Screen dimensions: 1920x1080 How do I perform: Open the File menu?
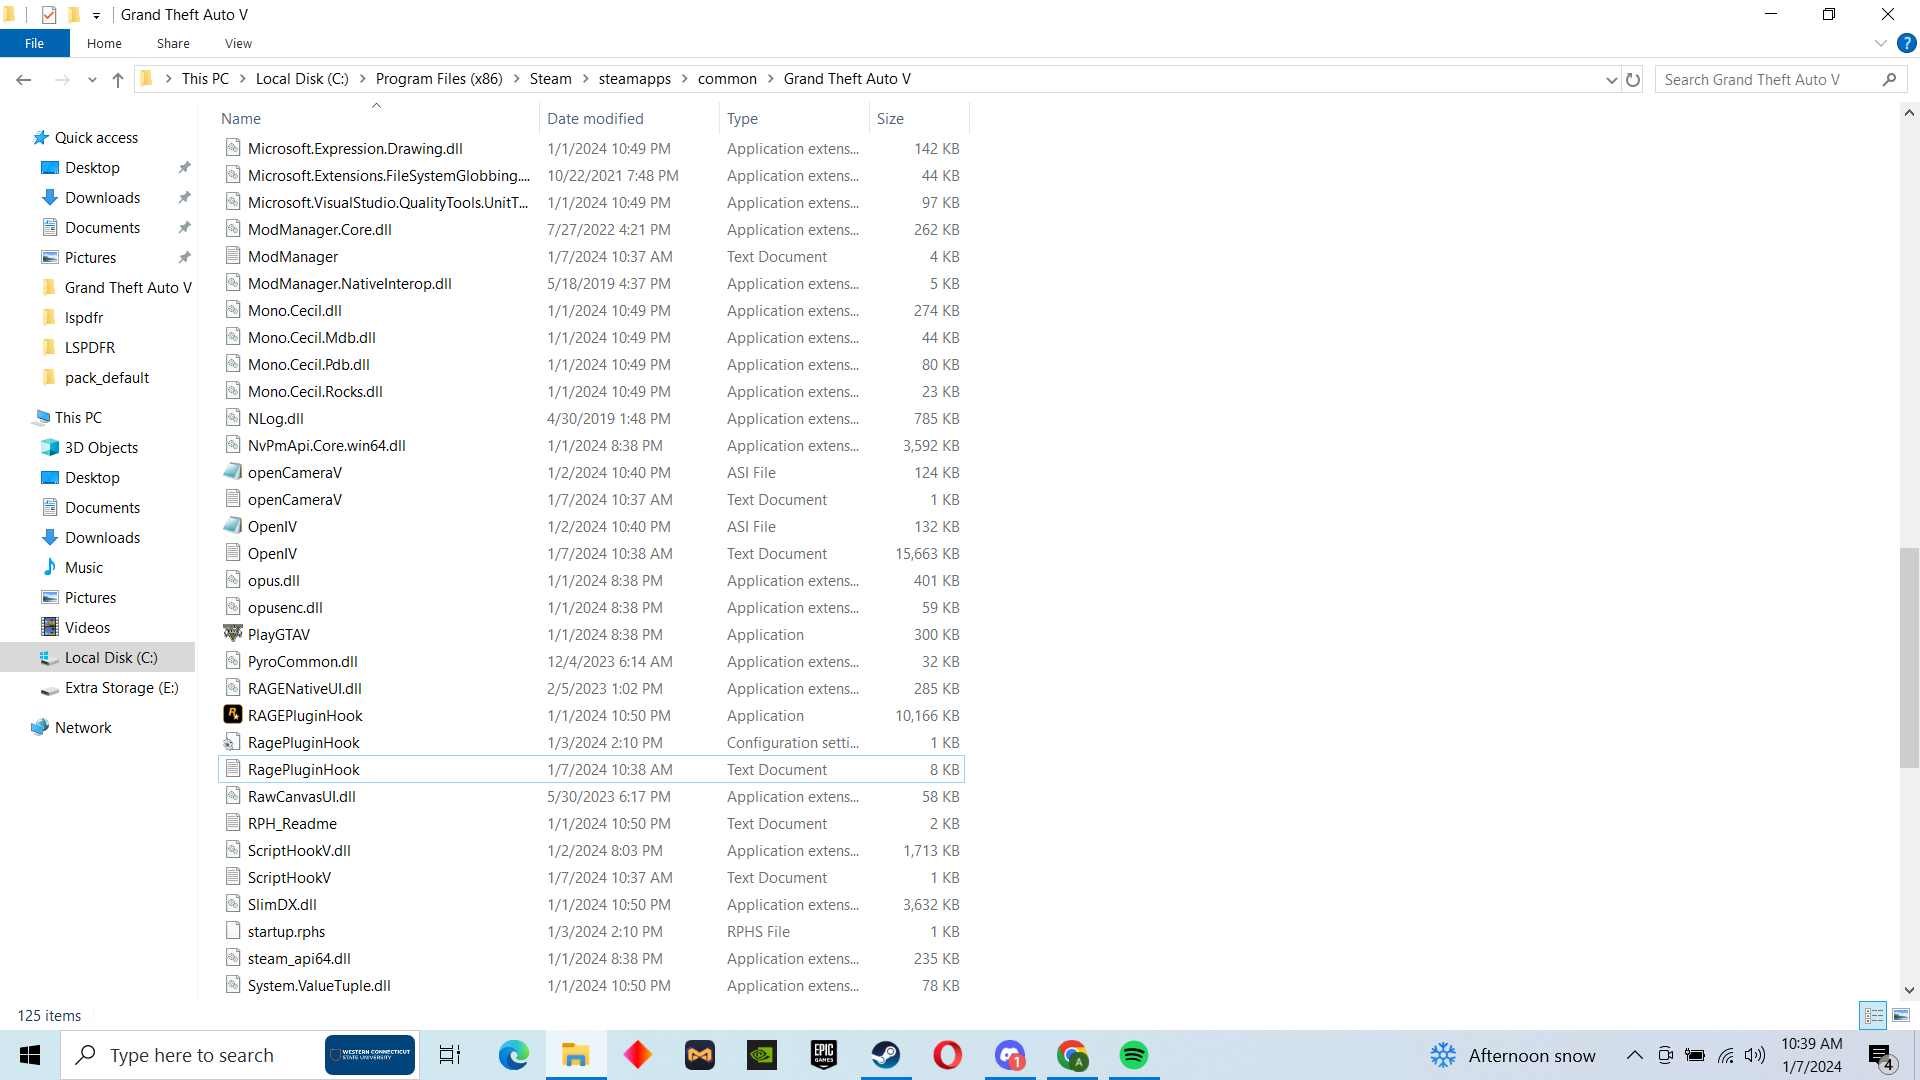(34, 43)
